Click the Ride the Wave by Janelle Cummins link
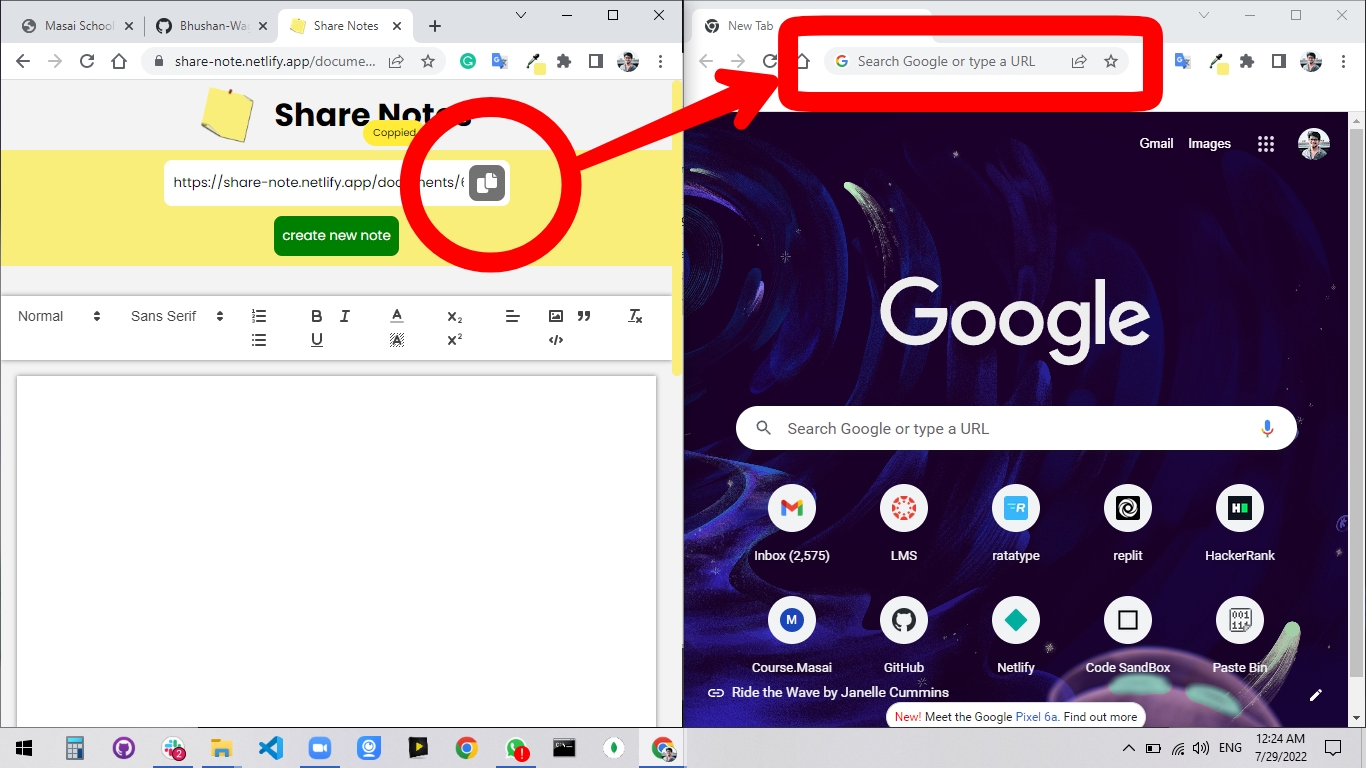1366x768 pixels. coord(828,692)
